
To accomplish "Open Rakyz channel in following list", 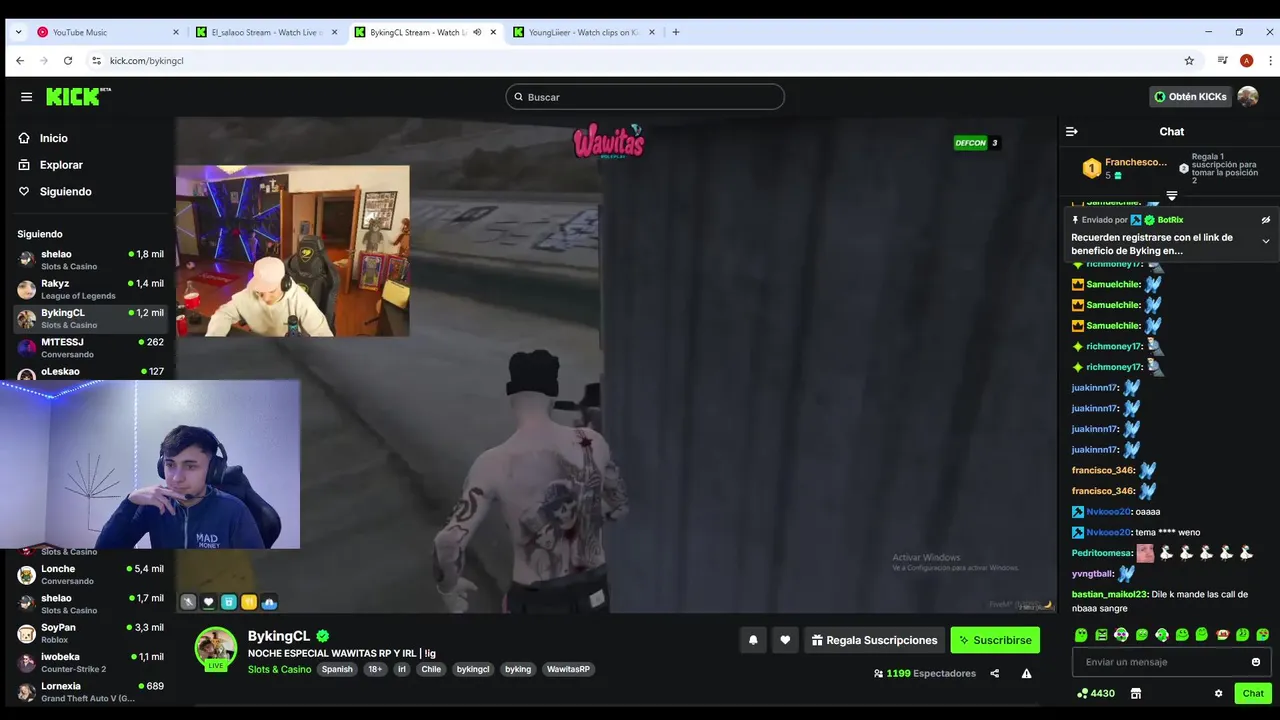I will click(x=90, y=289).
